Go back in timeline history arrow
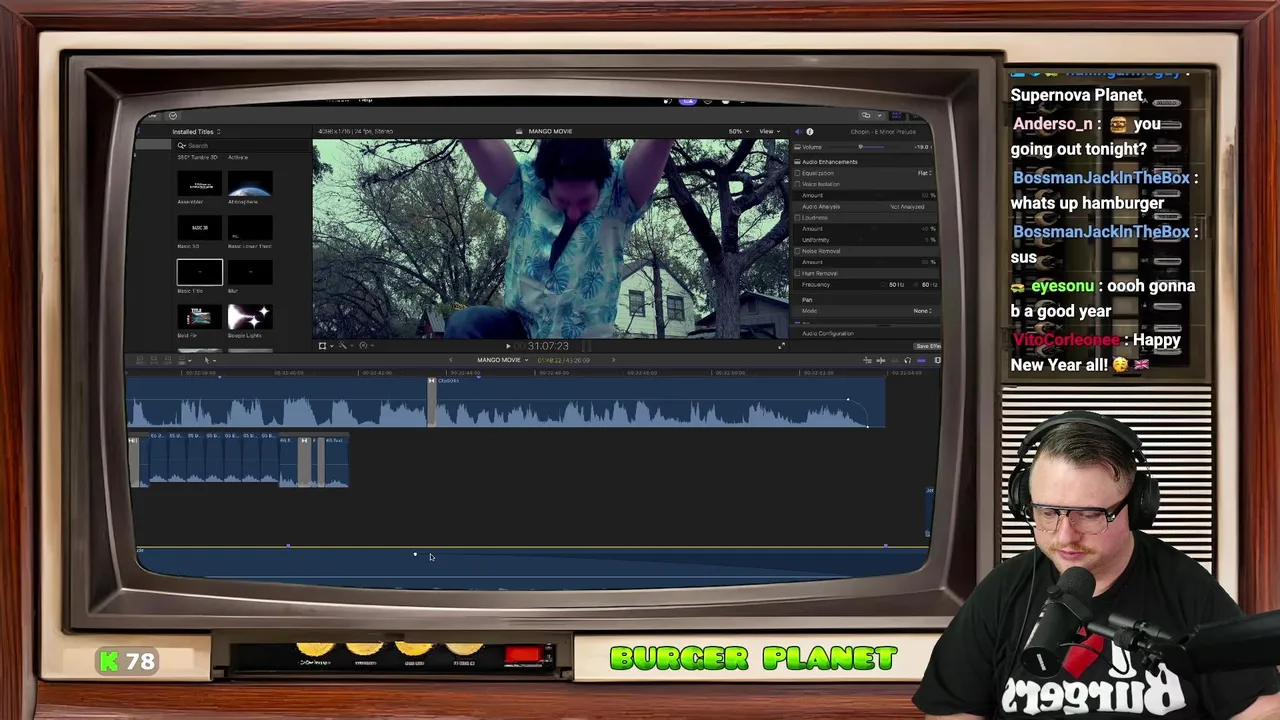 pos(450,360)
